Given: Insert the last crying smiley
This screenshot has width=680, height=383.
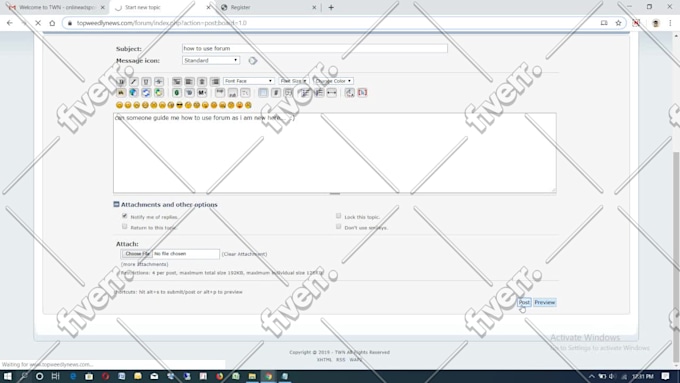Looking at the screenshot, I should (x=248, y=105).
